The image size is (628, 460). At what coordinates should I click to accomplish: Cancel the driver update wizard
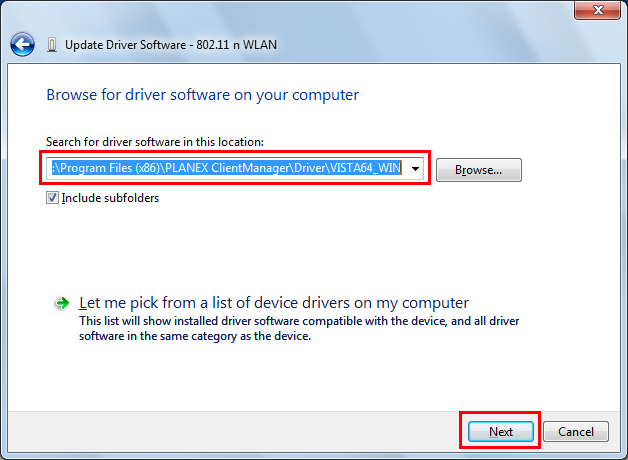click(x=576, y=432)
